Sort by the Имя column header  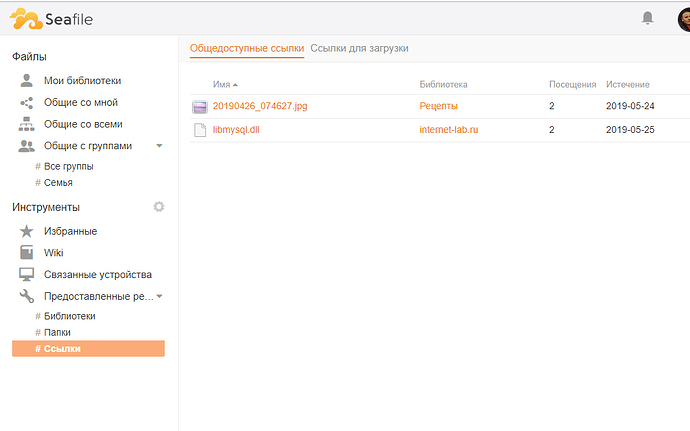pos(225,84)
